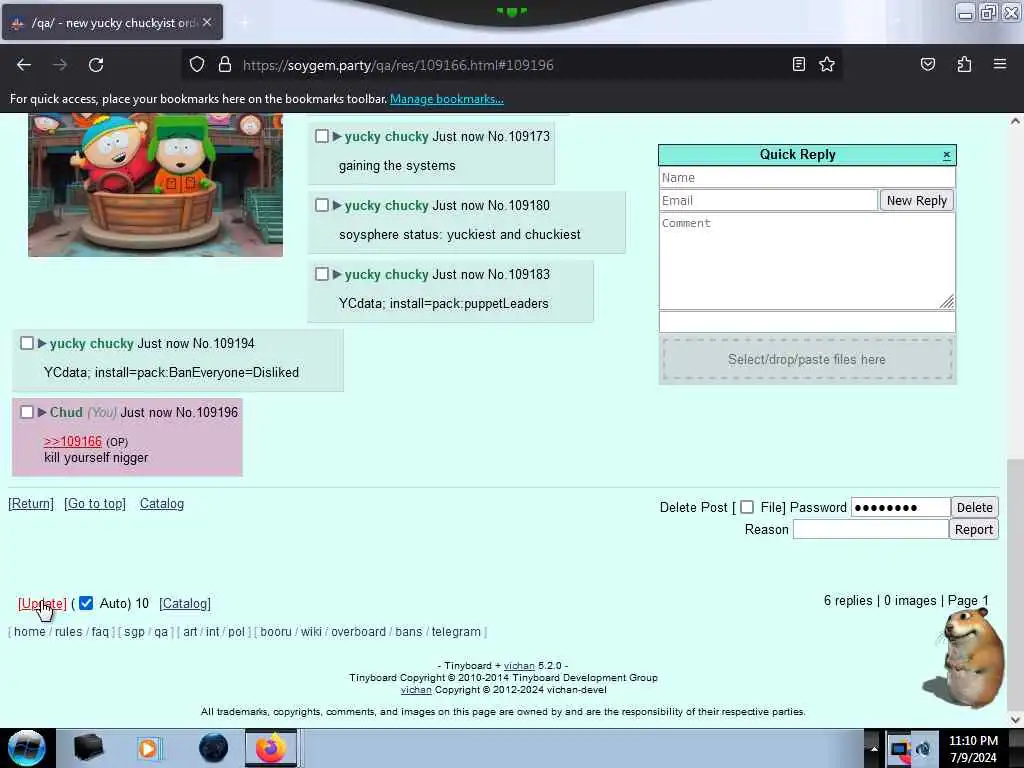Image resolution: width=1024 pixels, height=768 pixels.
Task: Click the address bar URL
Action: pos(398,65)
